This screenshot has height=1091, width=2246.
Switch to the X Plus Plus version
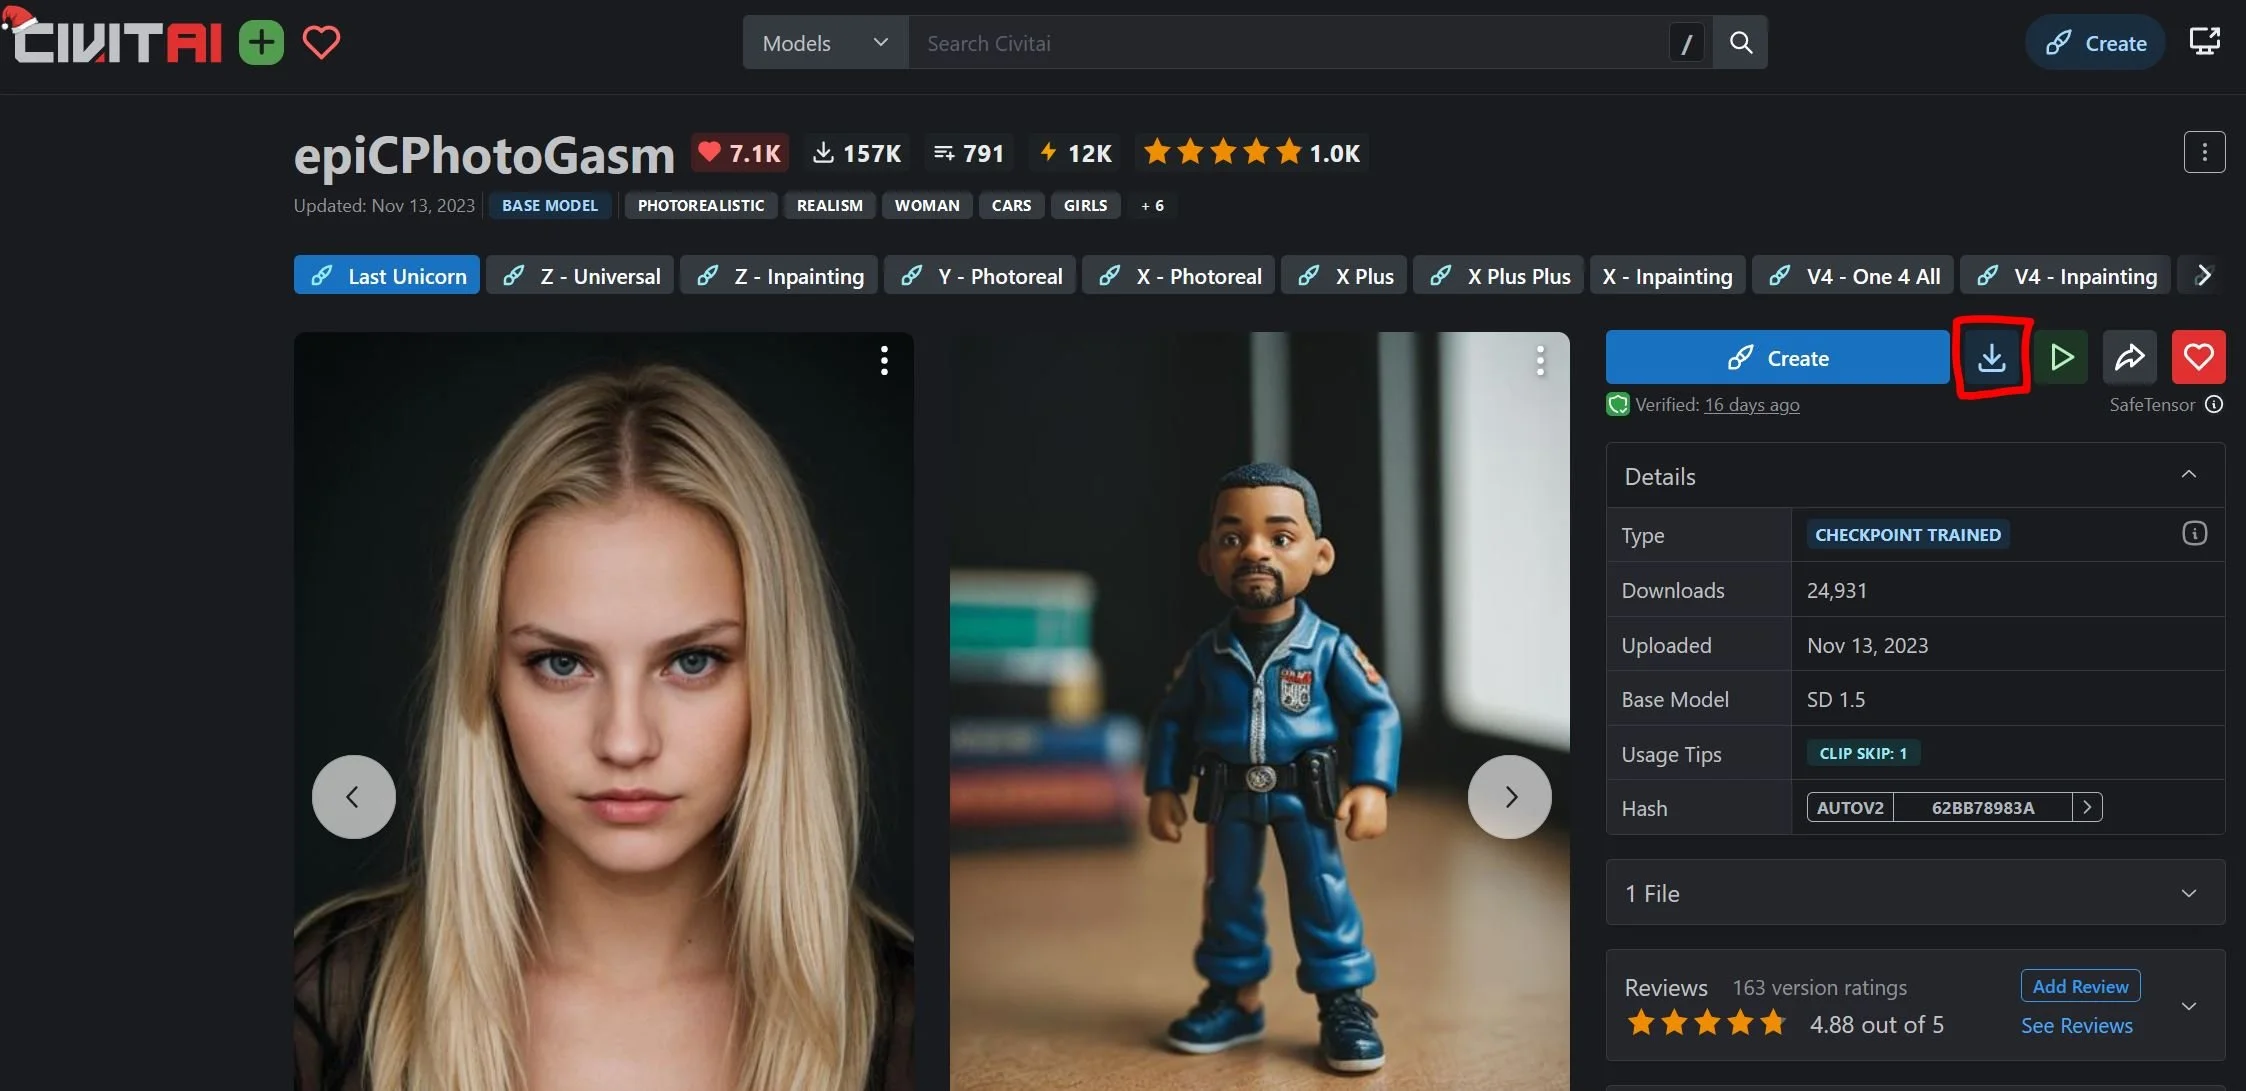[1499, 276]
